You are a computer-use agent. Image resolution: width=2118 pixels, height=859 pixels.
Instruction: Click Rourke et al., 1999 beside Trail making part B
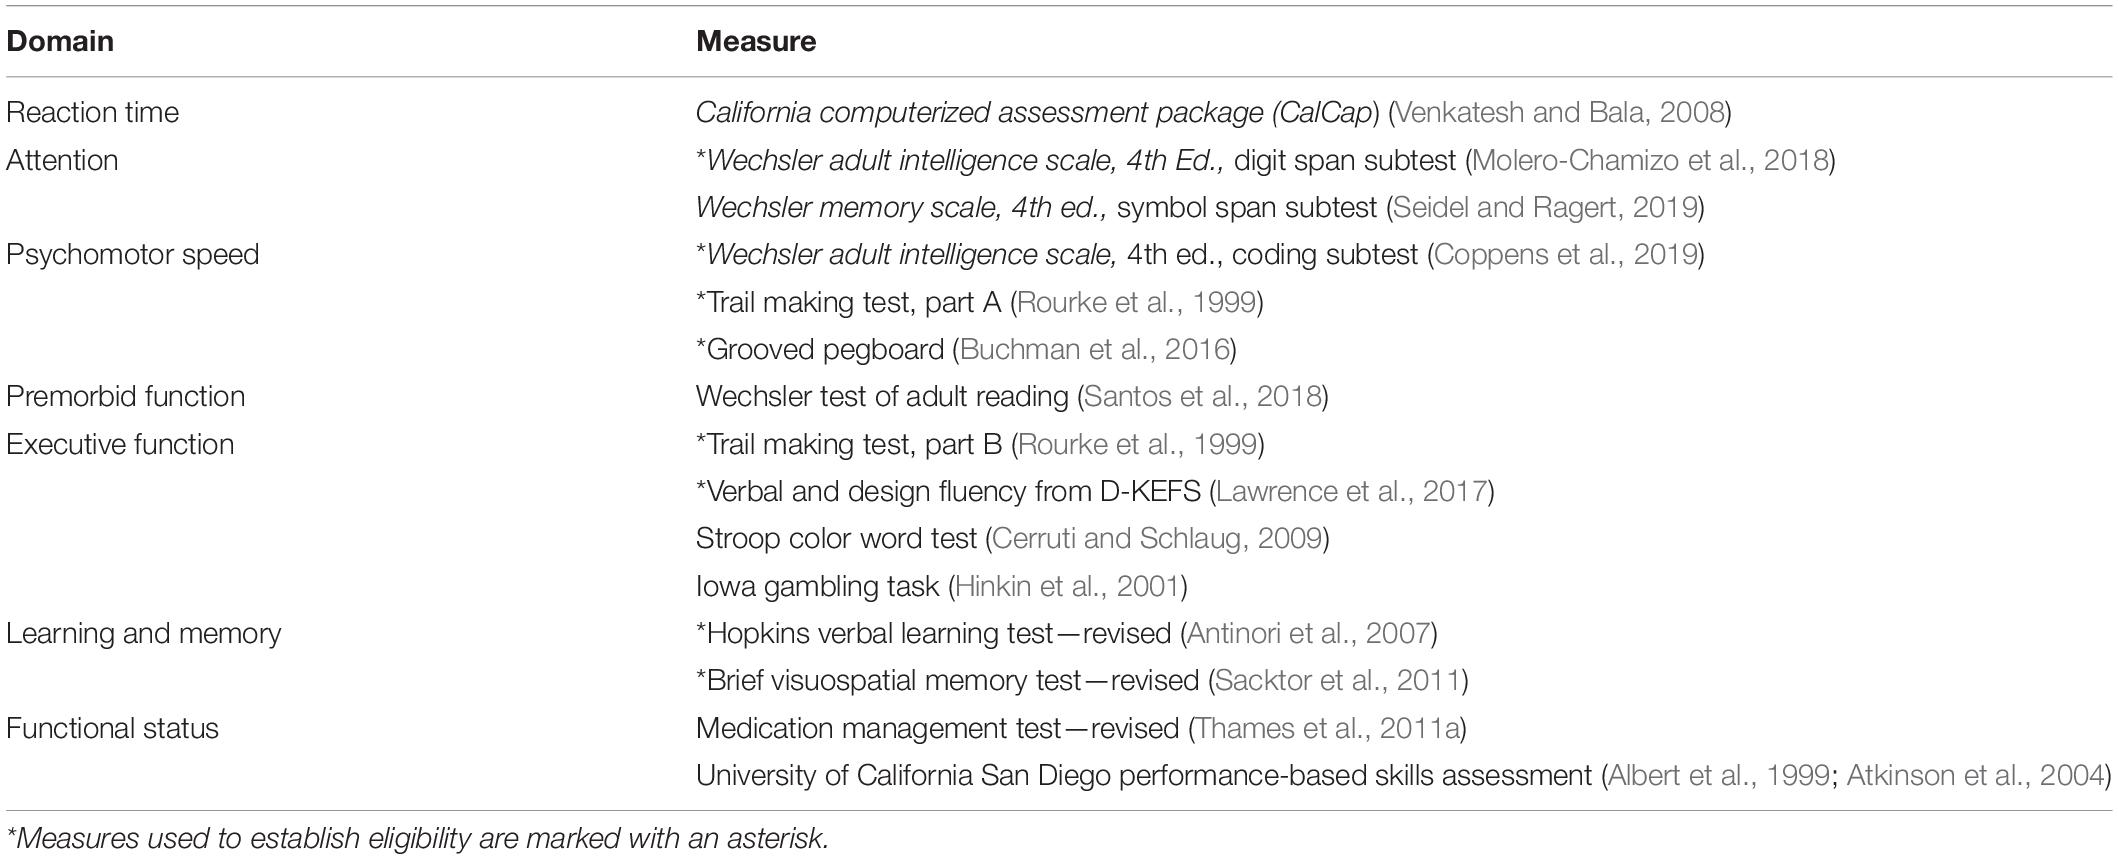click(x=1137, y=444)
